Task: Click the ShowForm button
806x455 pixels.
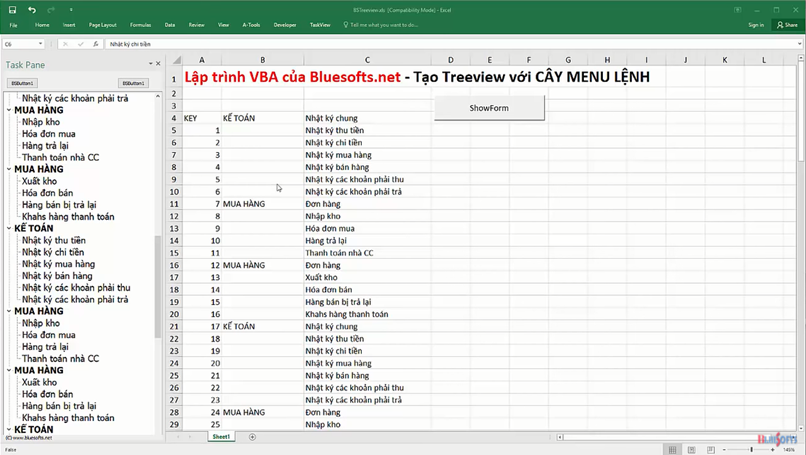Action: [x=489, y=108]
